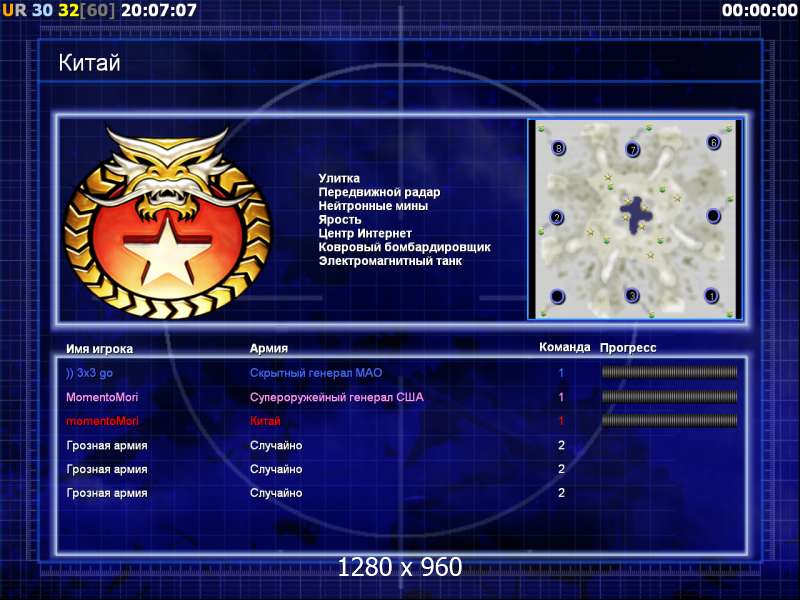Select start position 1 on the map
This screenshot has width=800, height=600.
click(711, 295)
